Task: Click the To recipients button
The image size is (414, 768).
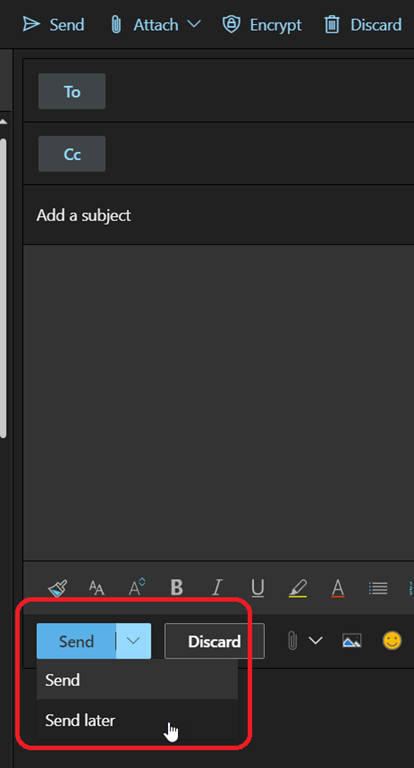Action: [x=72, y=92]
